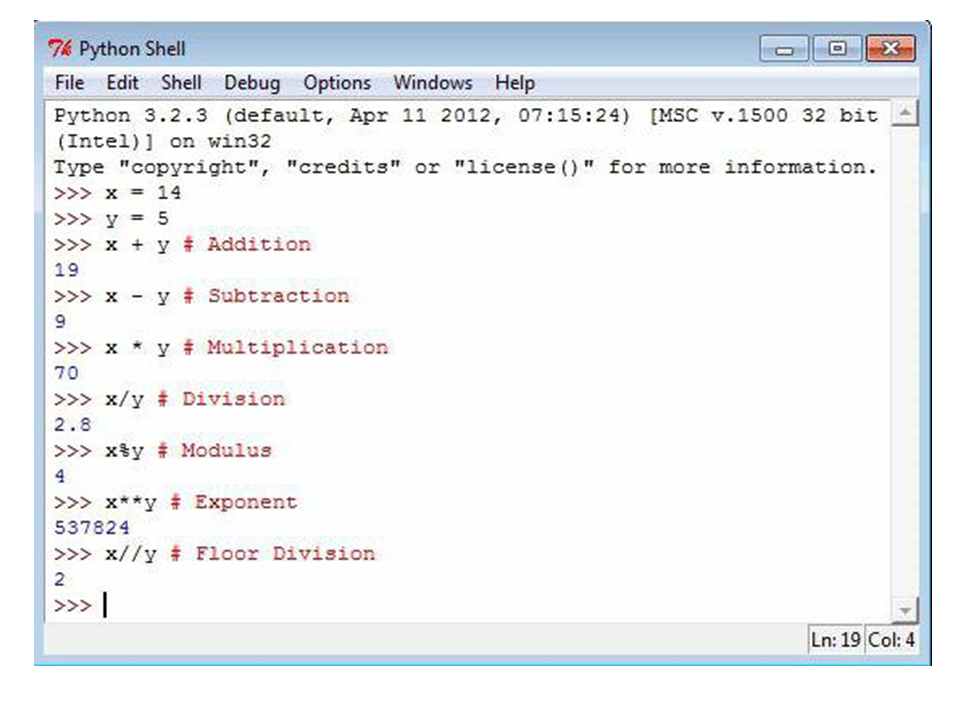The height and width of the screenshot is (720, 960).
Task: Click the 'Type "copyright"' information line
Action: [465, 167]
